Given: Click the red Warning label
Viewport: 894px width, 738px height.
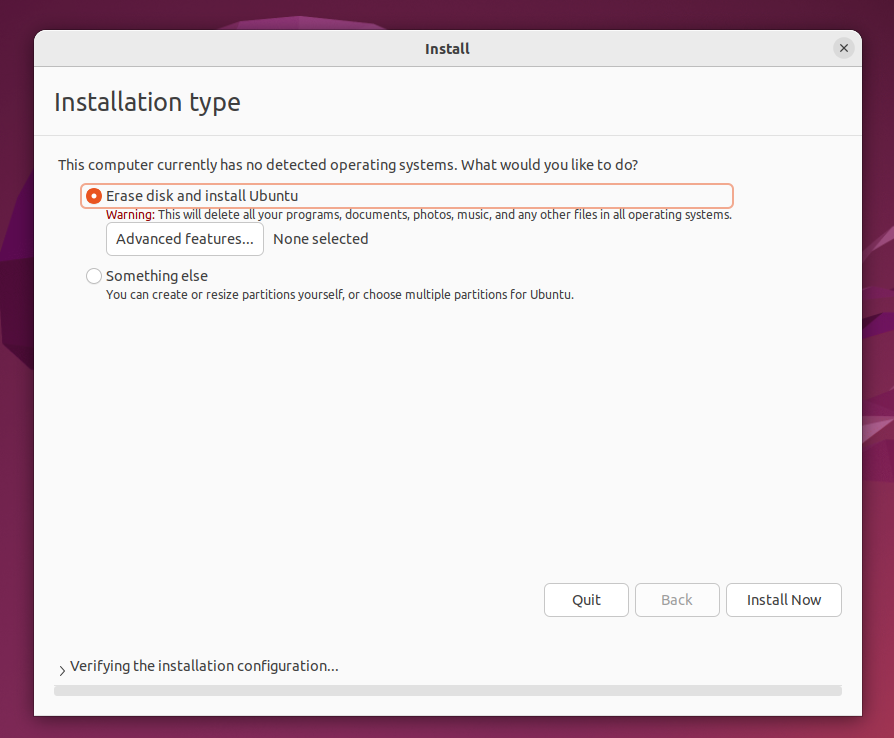Looking at the screenshot, I should click(x=130, y=215).
